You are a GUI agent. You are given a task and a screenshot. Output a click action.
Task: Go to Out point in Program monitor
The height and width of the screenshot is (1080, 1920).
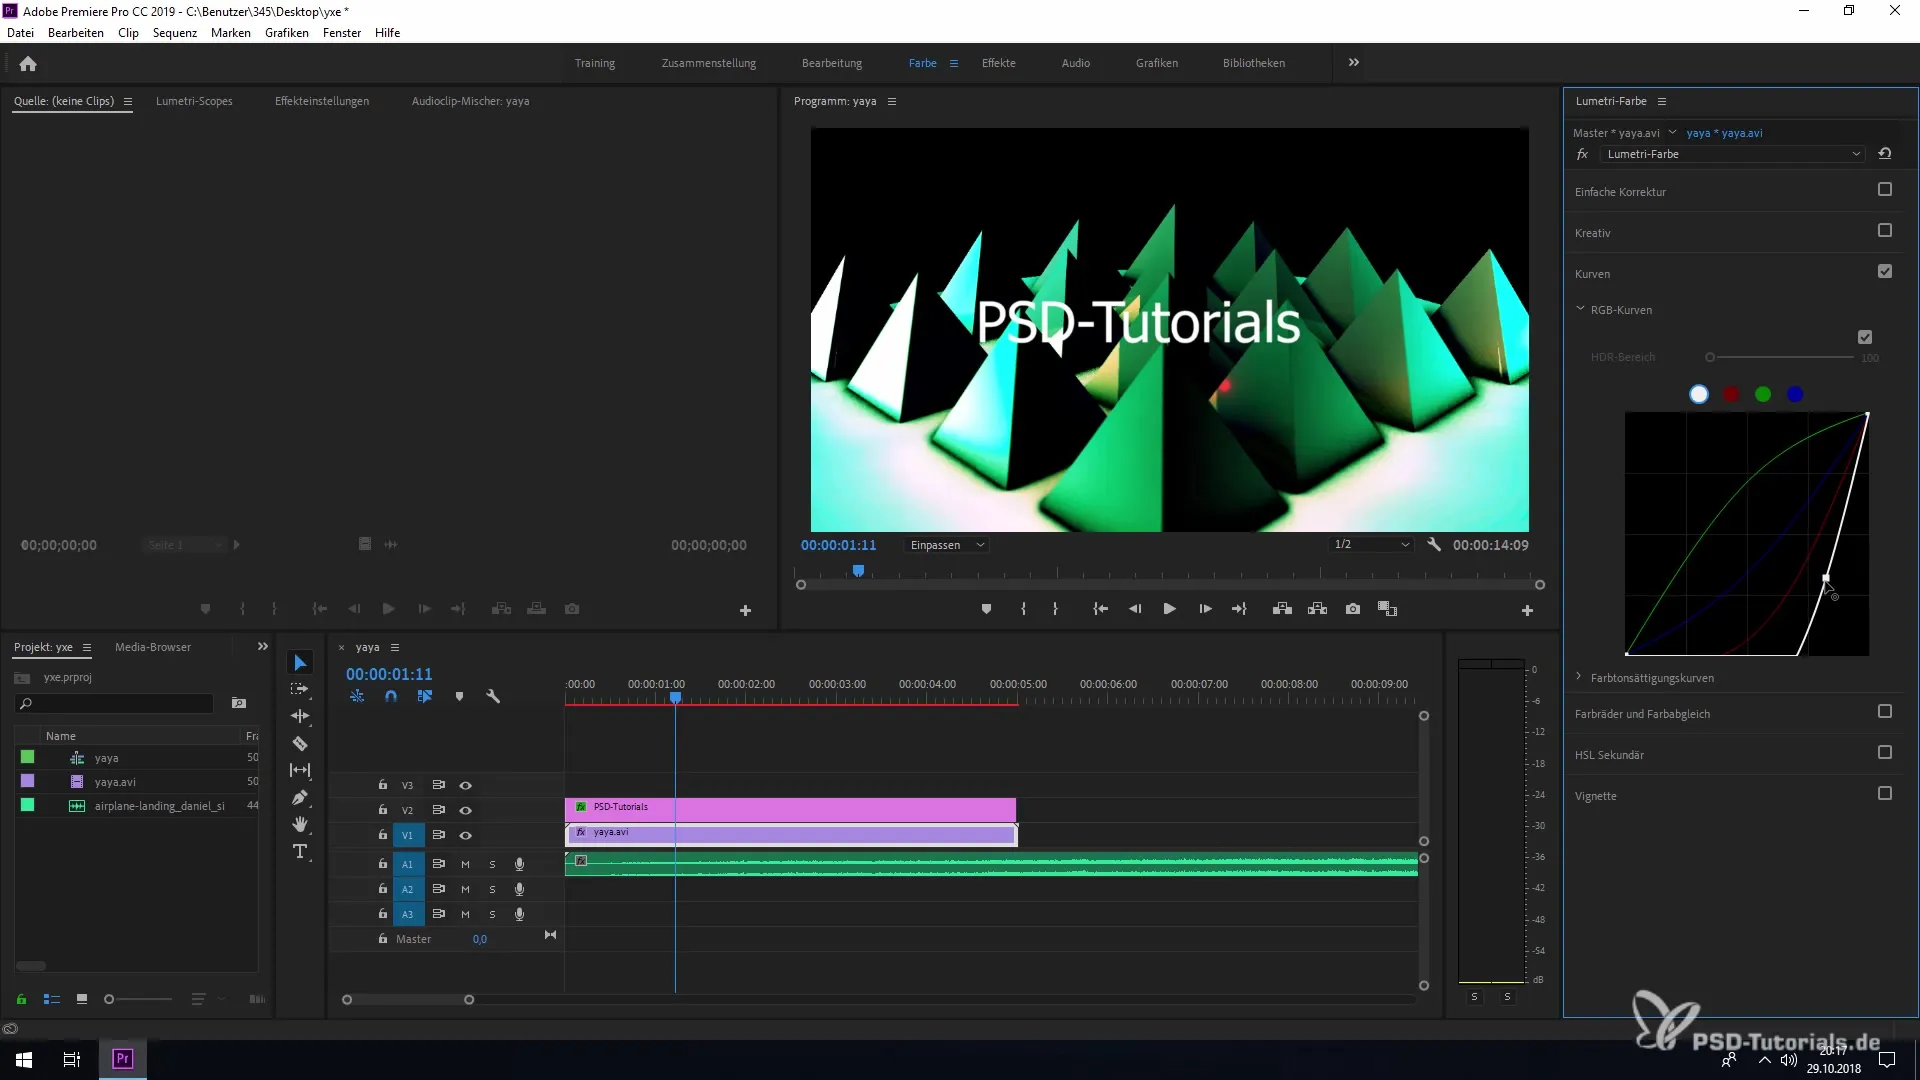pos(1239,609)
